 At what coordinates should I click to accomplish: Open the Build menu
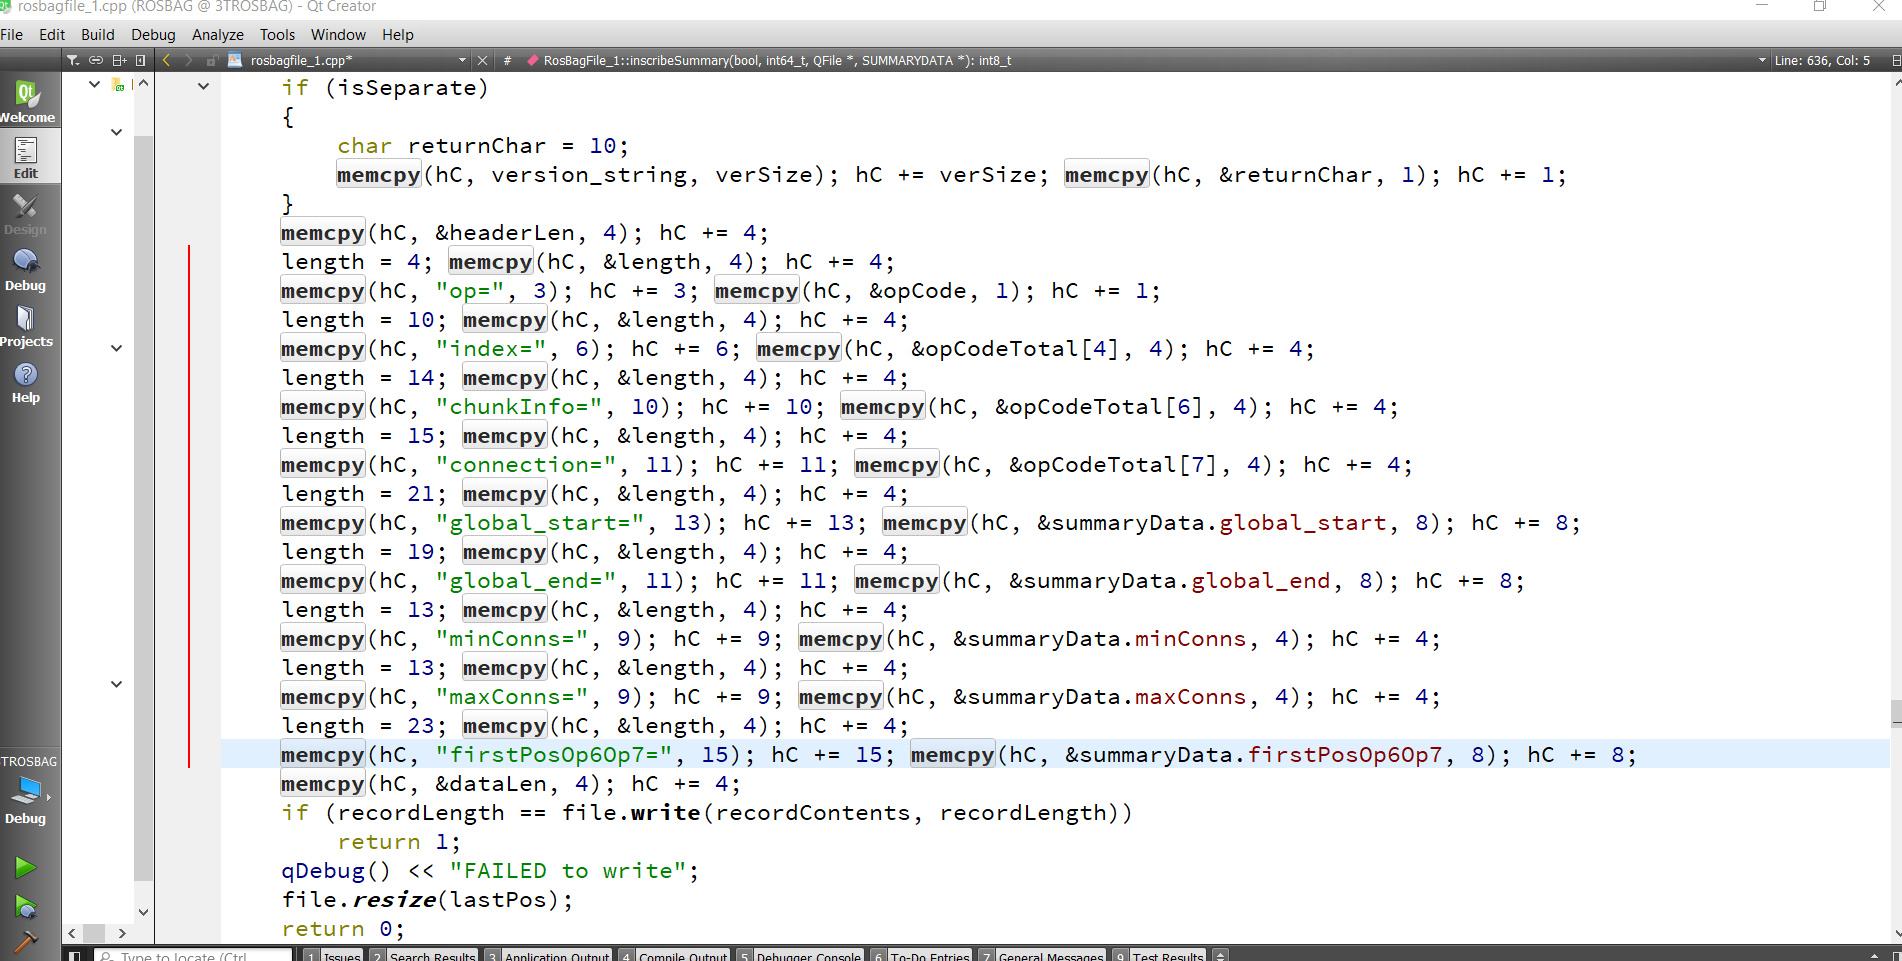[x=97, y=34]
